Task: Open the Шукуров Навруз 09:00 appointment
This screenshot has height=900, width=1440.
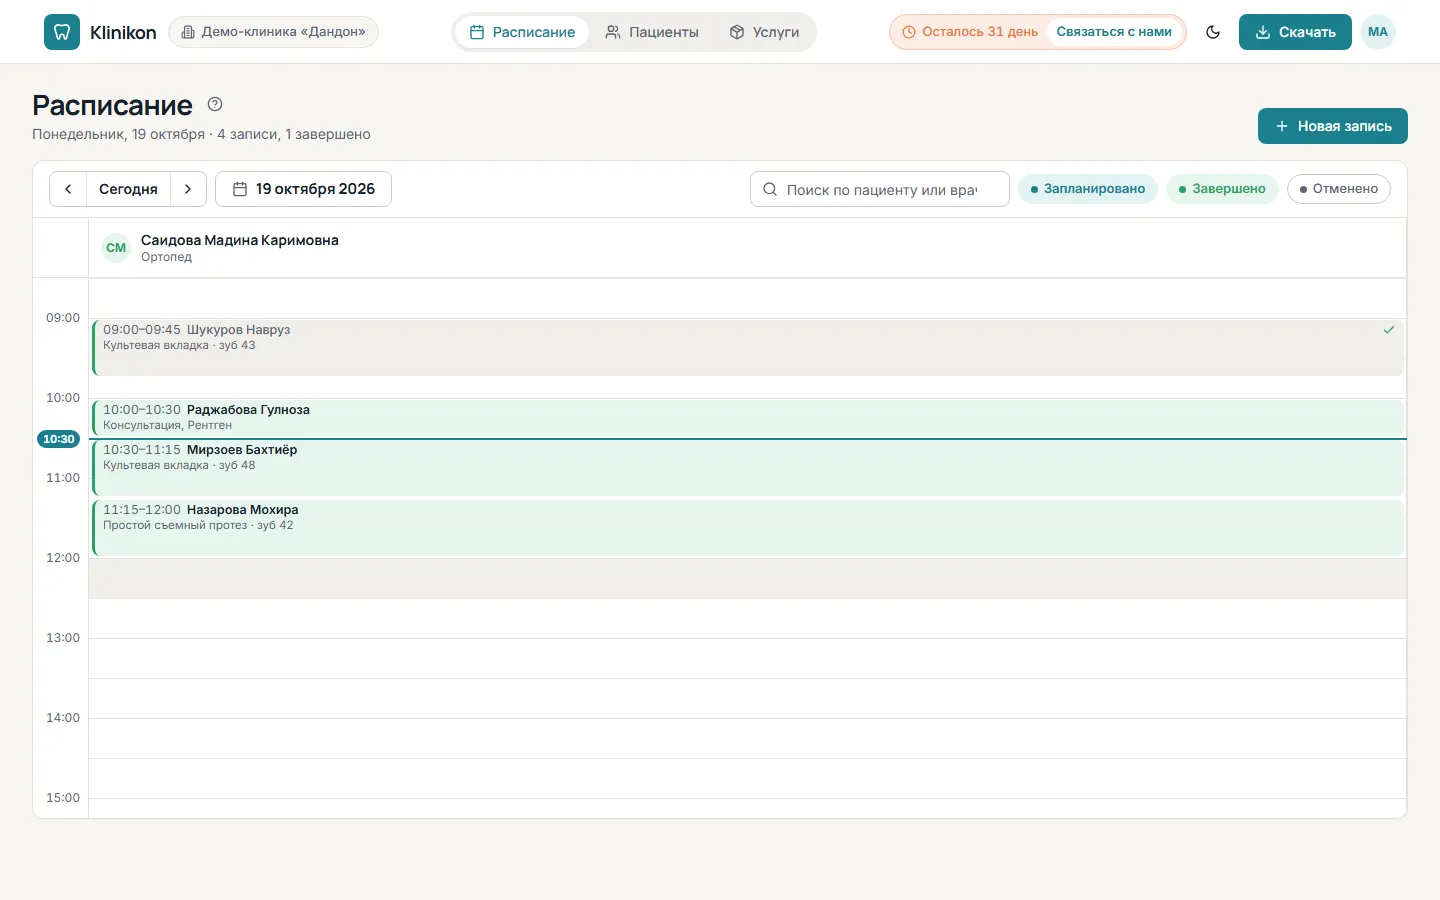Action: (748, 348)
